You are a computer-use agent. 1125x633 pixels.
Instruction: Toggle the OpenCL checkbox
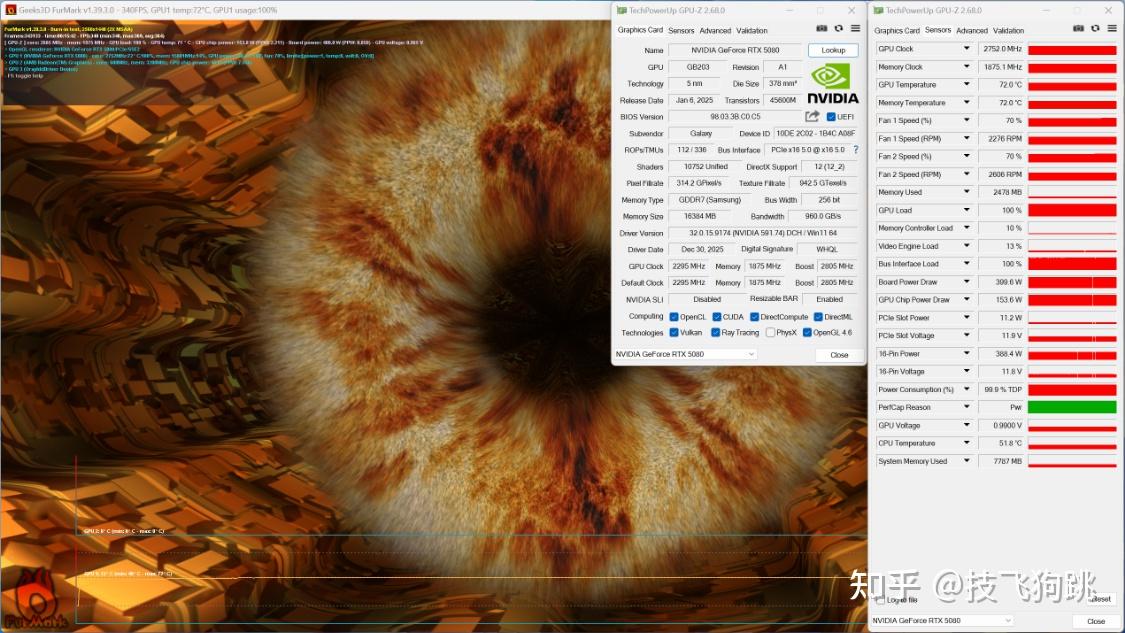674,316
